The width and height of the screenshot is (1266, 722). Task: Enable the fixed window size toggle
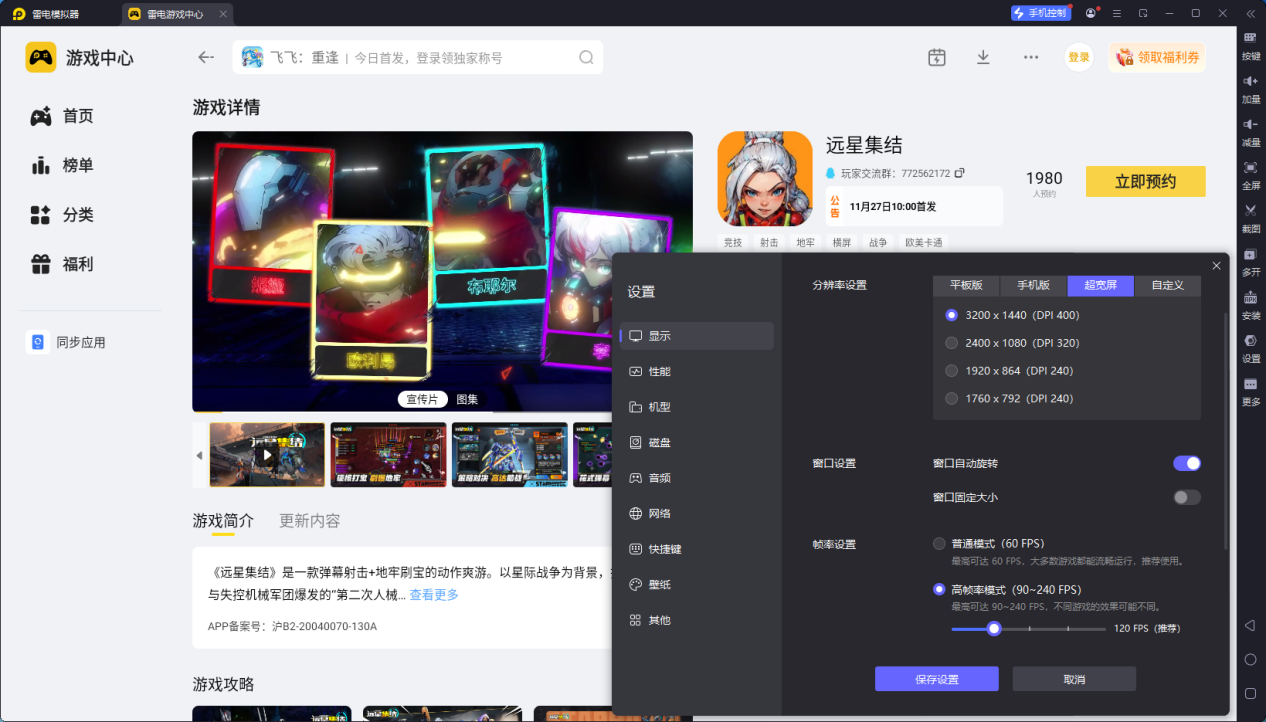click(x=1186, y=497)
